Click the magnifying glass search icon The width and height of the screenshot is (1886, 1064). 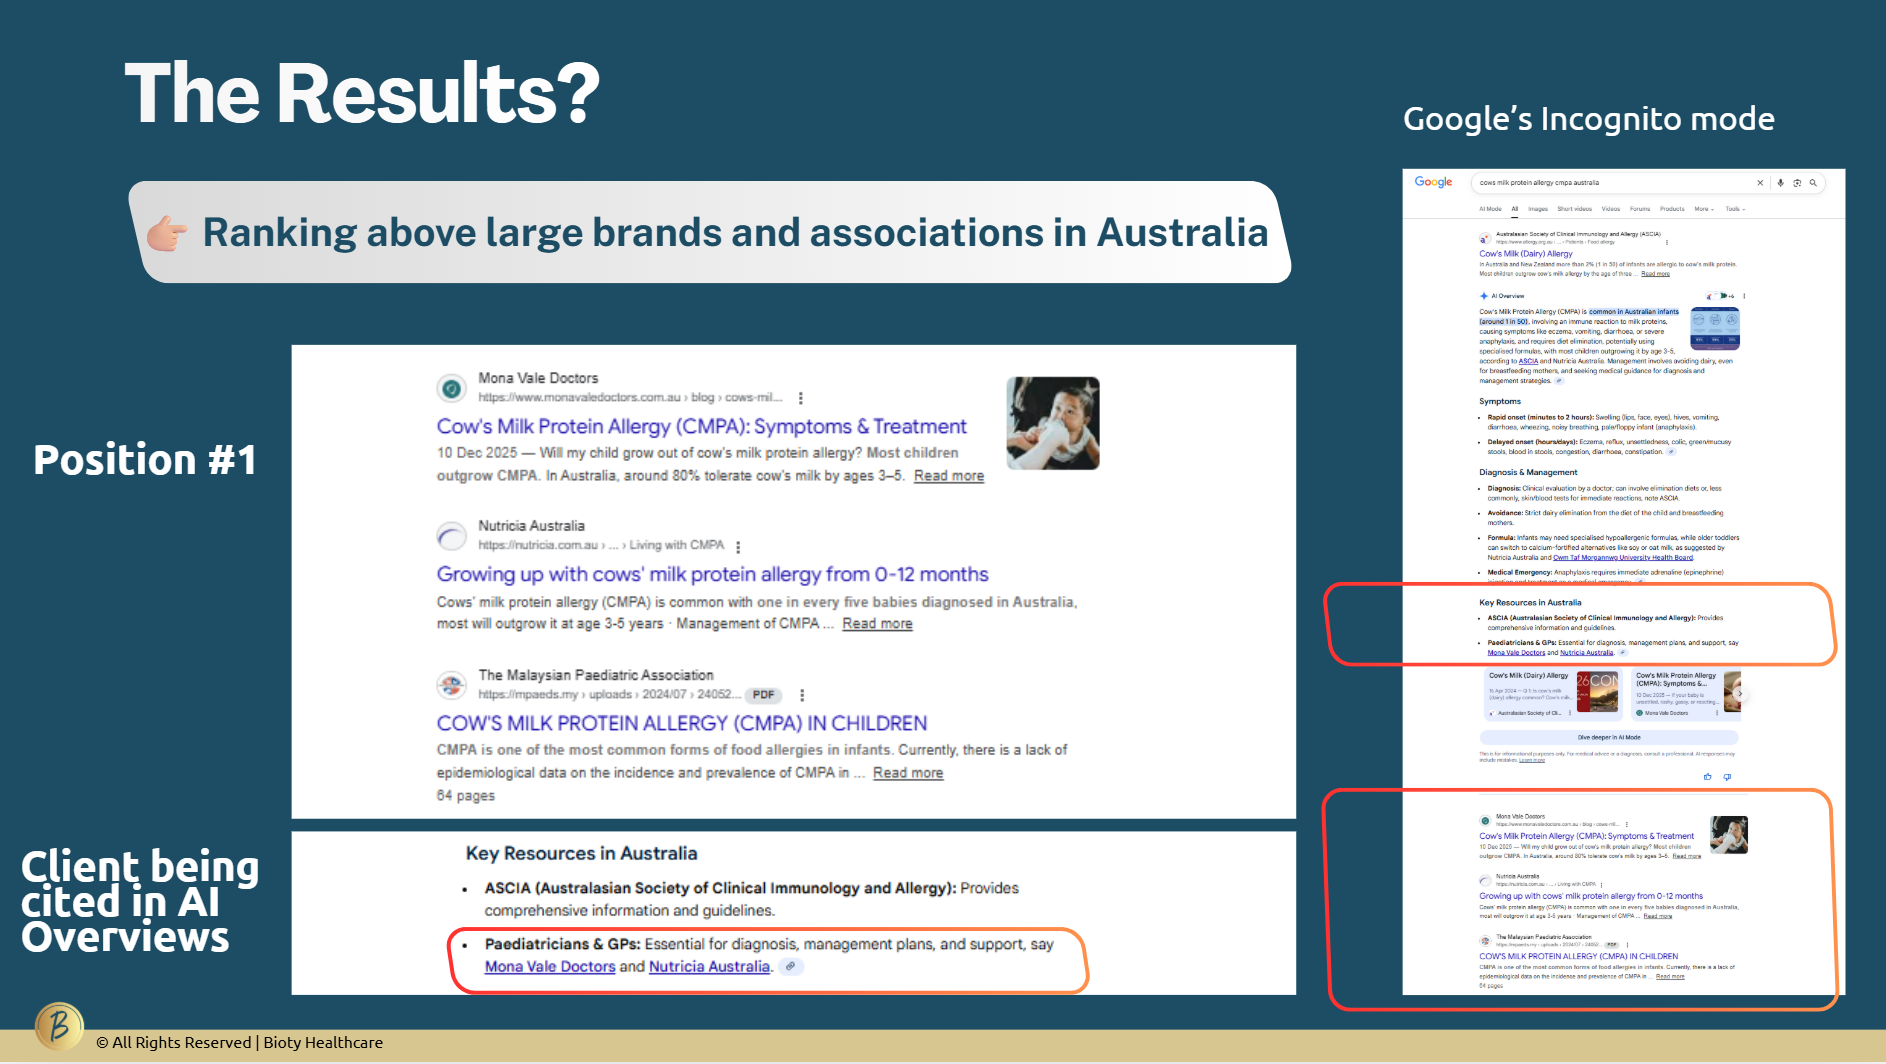pyautogui.click(x=1813, y=183)
